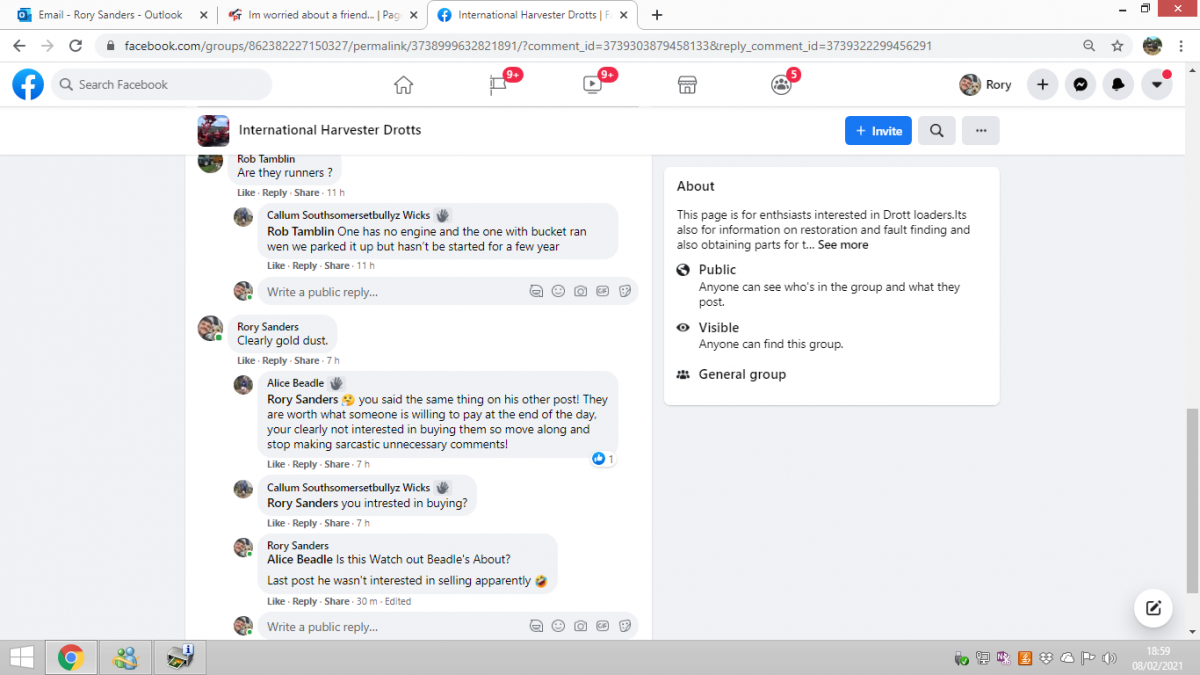Attach a photo in reply box under Callum's comment
The image size is (1200, 675).
click(x=580, y=292)
